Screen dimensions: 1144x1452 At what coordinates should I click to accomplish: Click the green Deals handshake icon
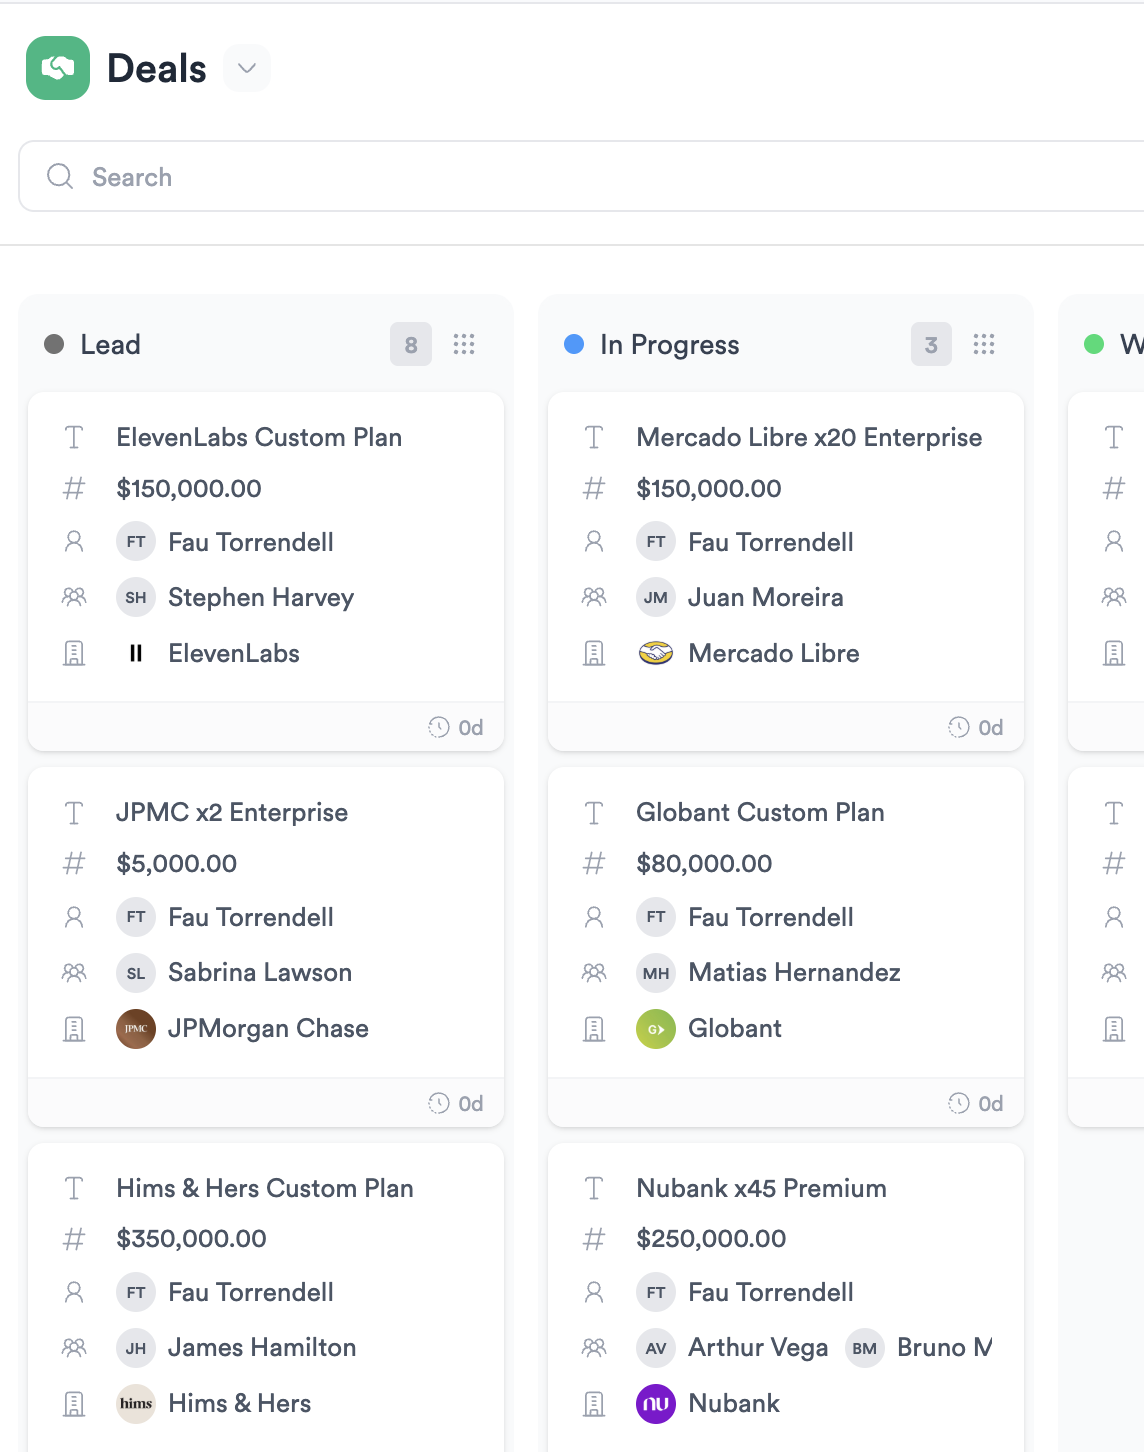58,68
